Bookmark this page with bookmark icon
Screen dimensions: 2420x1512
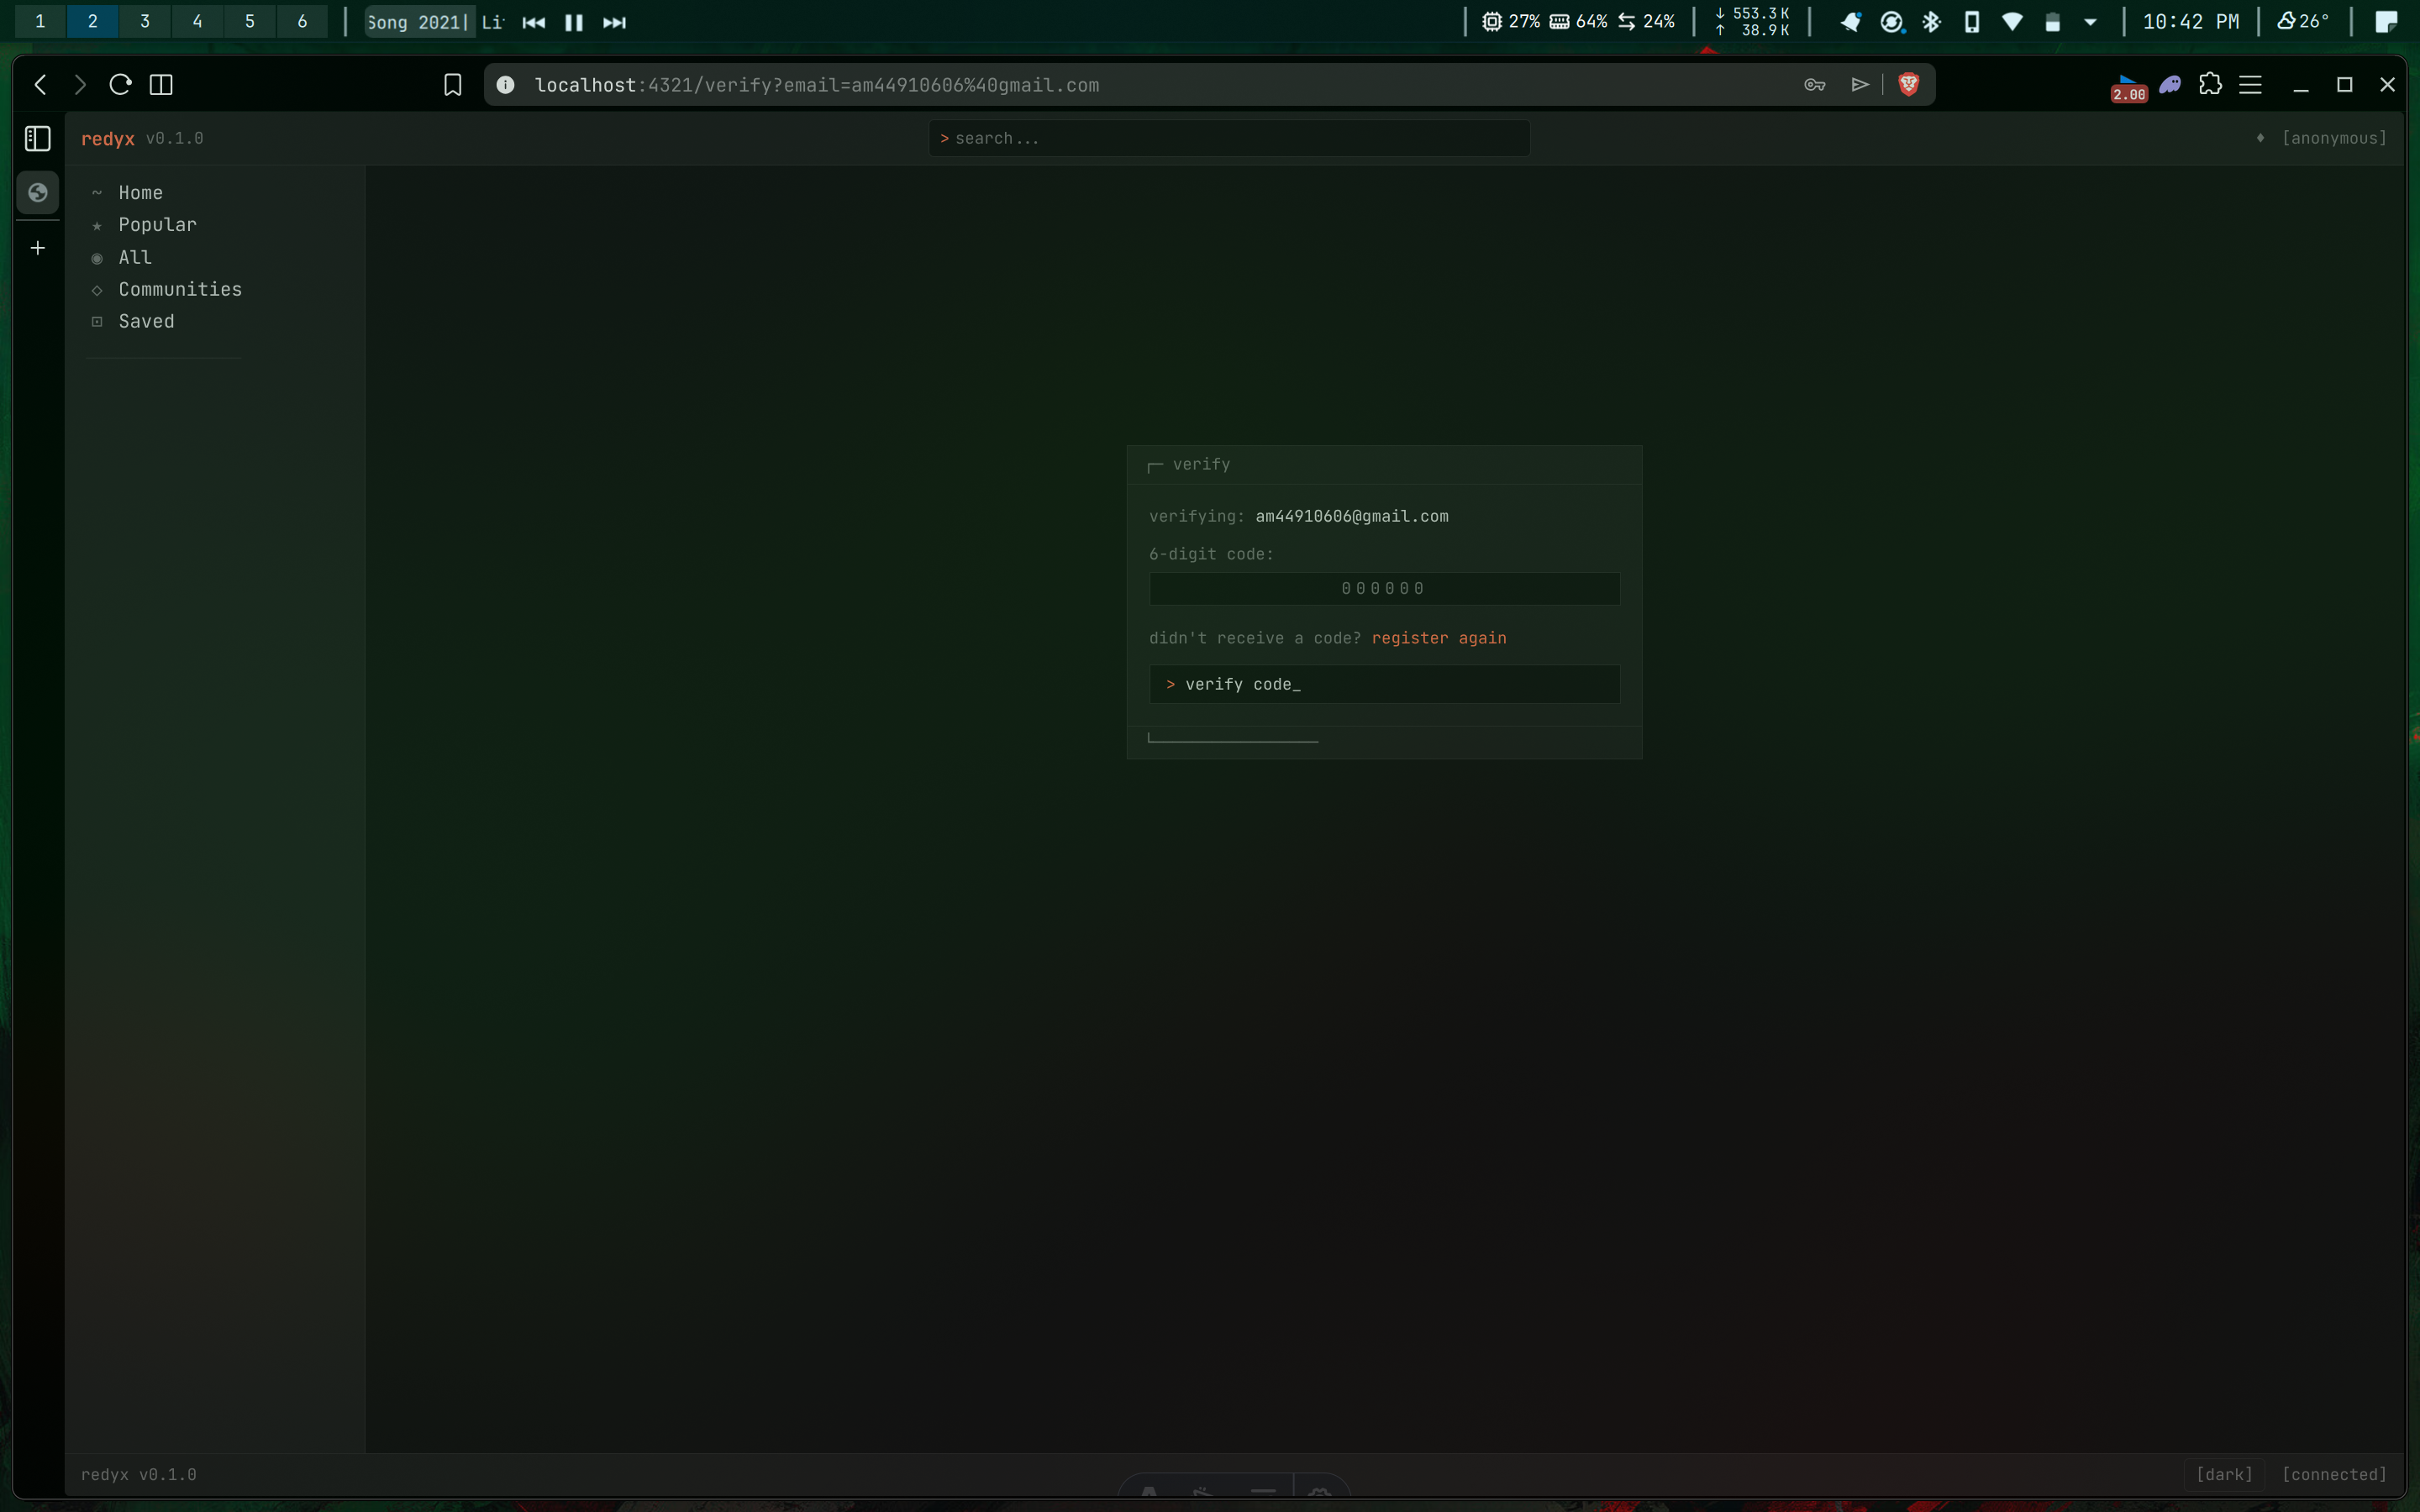pos(453,85)
